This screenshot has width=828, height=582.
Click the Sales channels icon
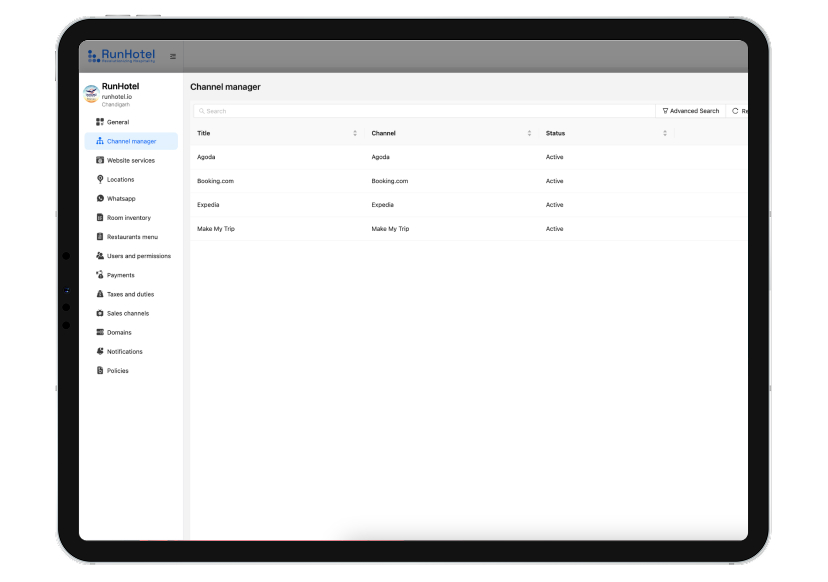[100, 313]
